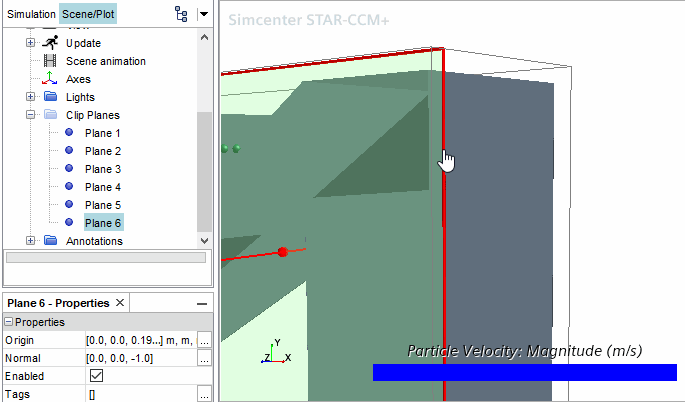This screenshot has width=685, height=402.
Task: Open the Tags editor ellipsis button
Action: pyautogui.click(x=204, y=394)
